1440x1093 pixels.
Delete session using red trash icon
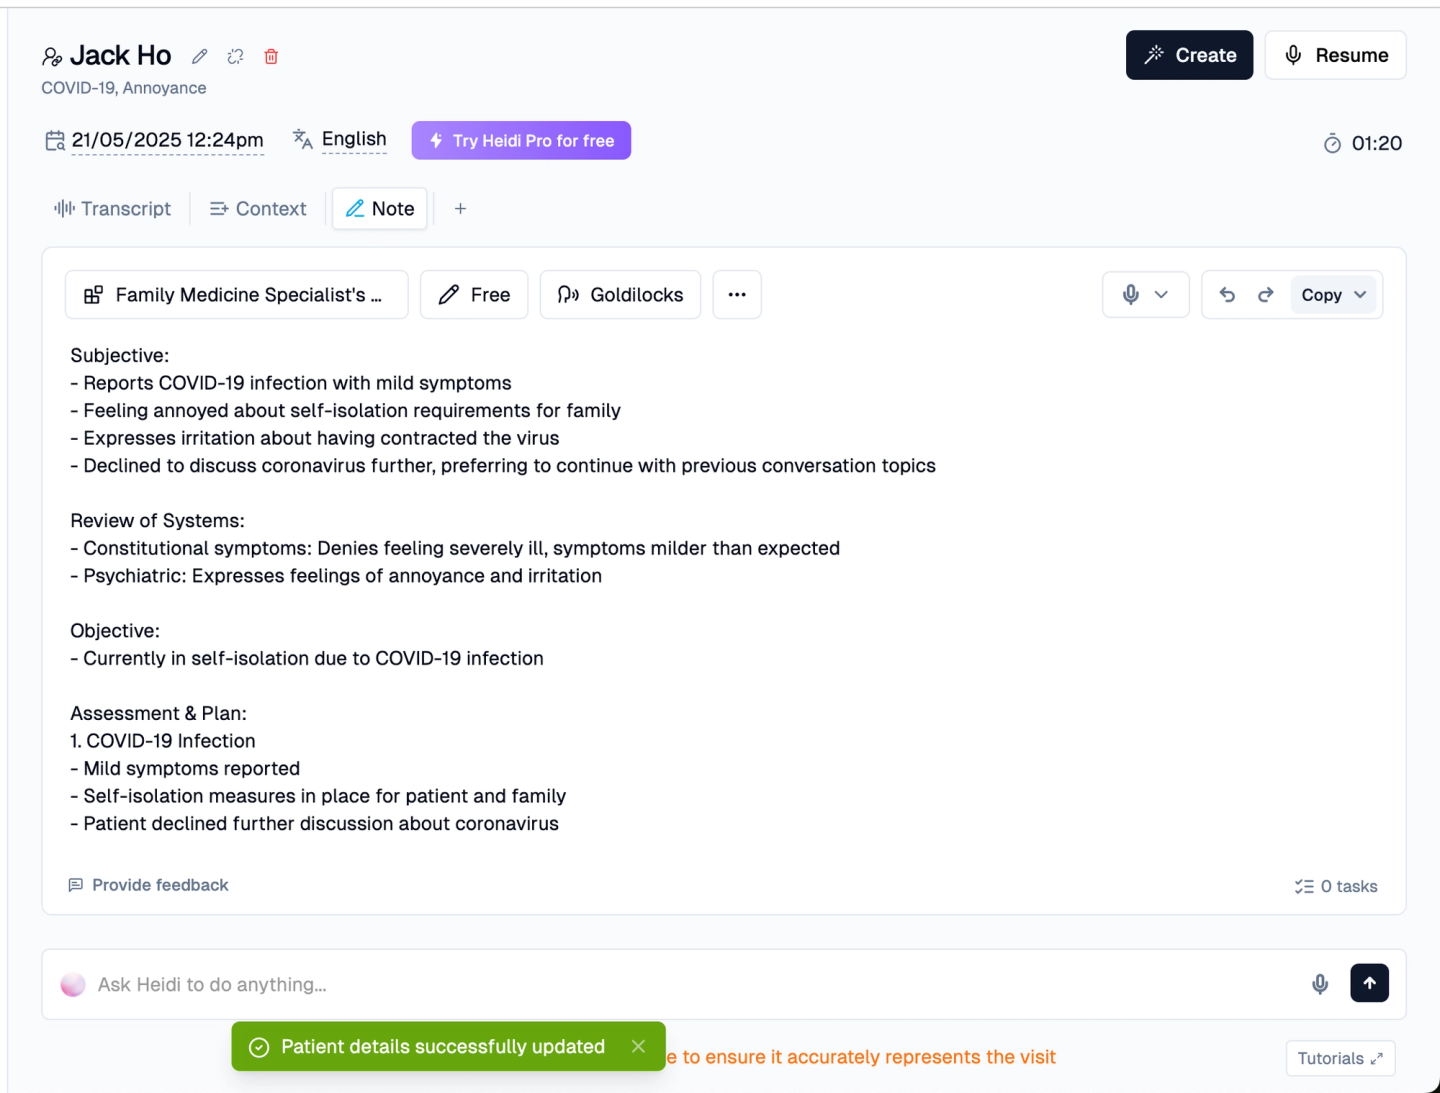tap(271, 56)
